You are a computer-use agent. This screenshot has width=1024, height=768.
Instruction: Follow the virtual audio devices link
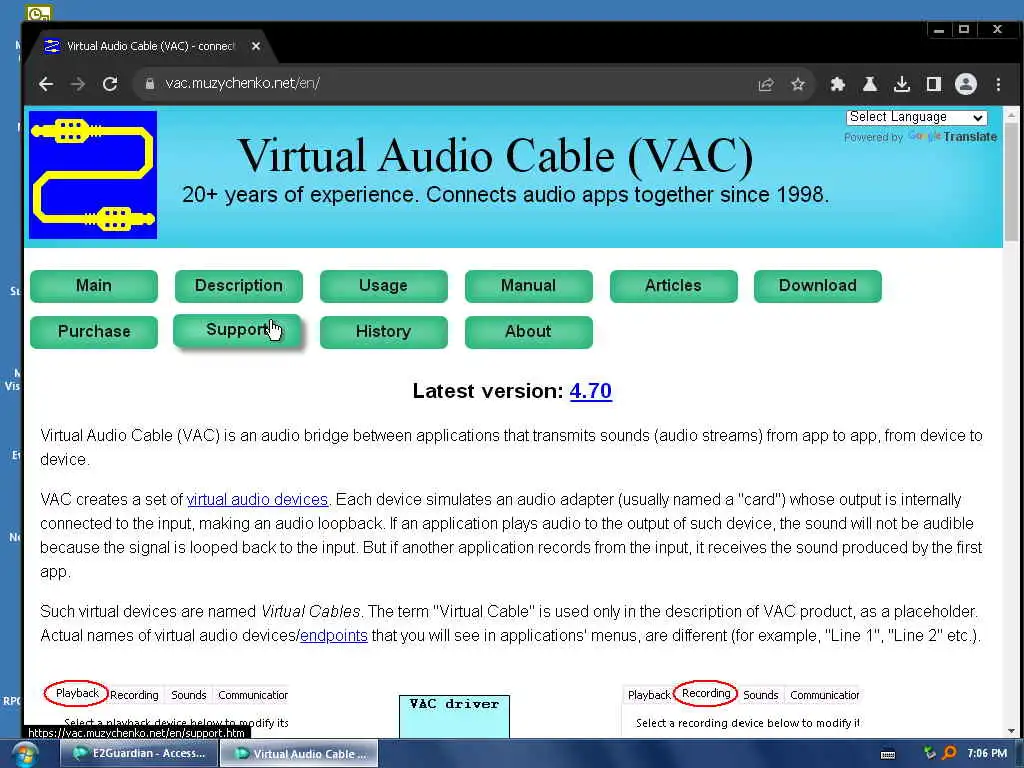(x=257, y=500)
